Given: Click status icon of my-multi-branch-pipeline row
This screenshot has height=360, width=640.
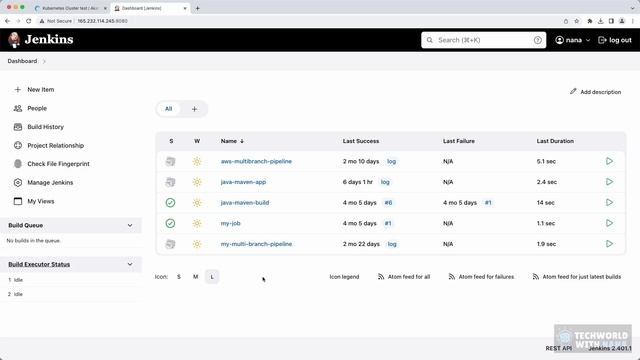Looking at the screenshot, I should click(x=170, y=244).
